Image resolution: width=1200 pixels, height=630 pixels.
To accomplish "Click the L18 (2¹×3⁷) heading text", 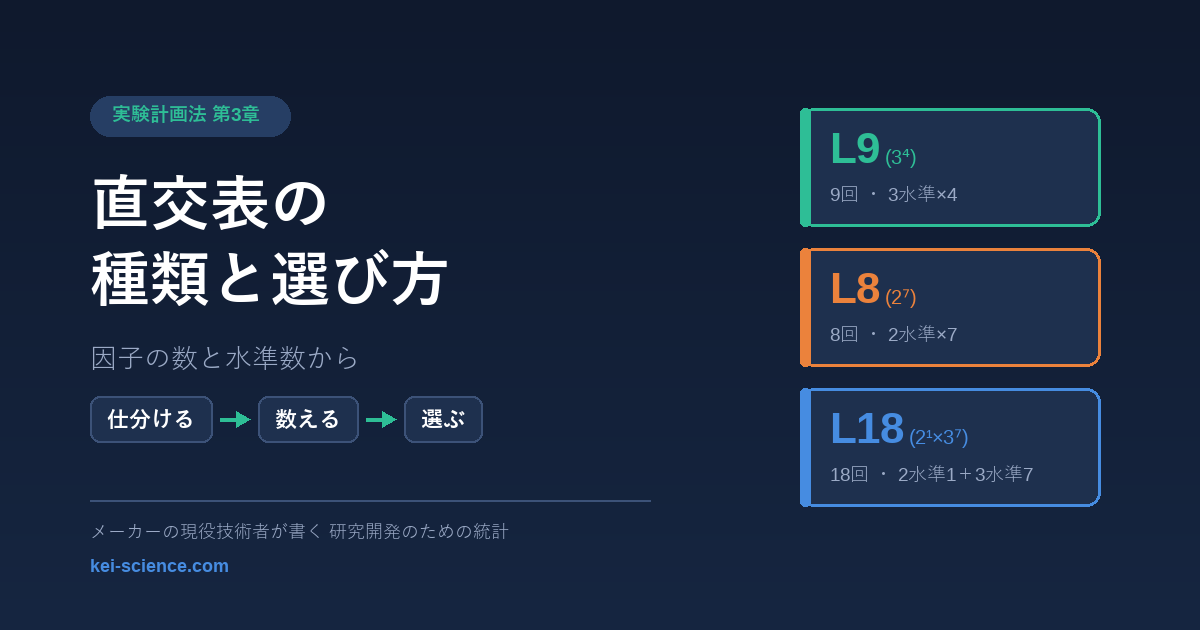I will 899,430.
